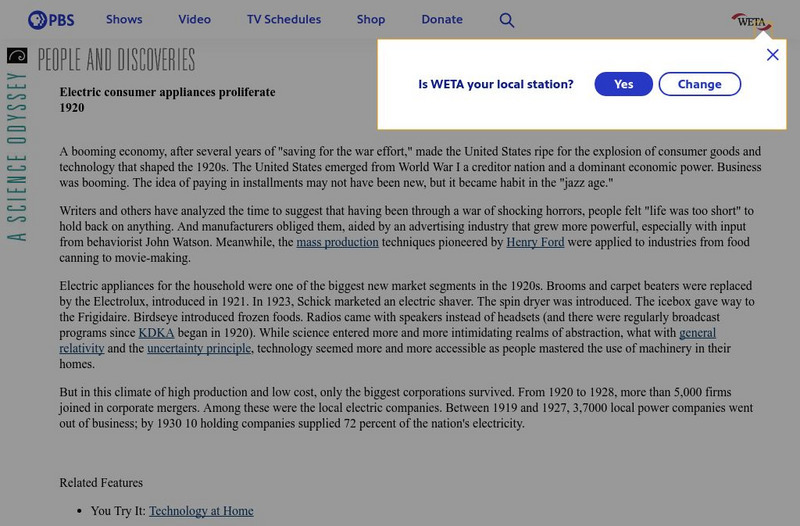The width and height of the screenshot is (800, 526).
Task: Select Donate in the top navigation
Action: pyautogui.click(x=442, y=19)
